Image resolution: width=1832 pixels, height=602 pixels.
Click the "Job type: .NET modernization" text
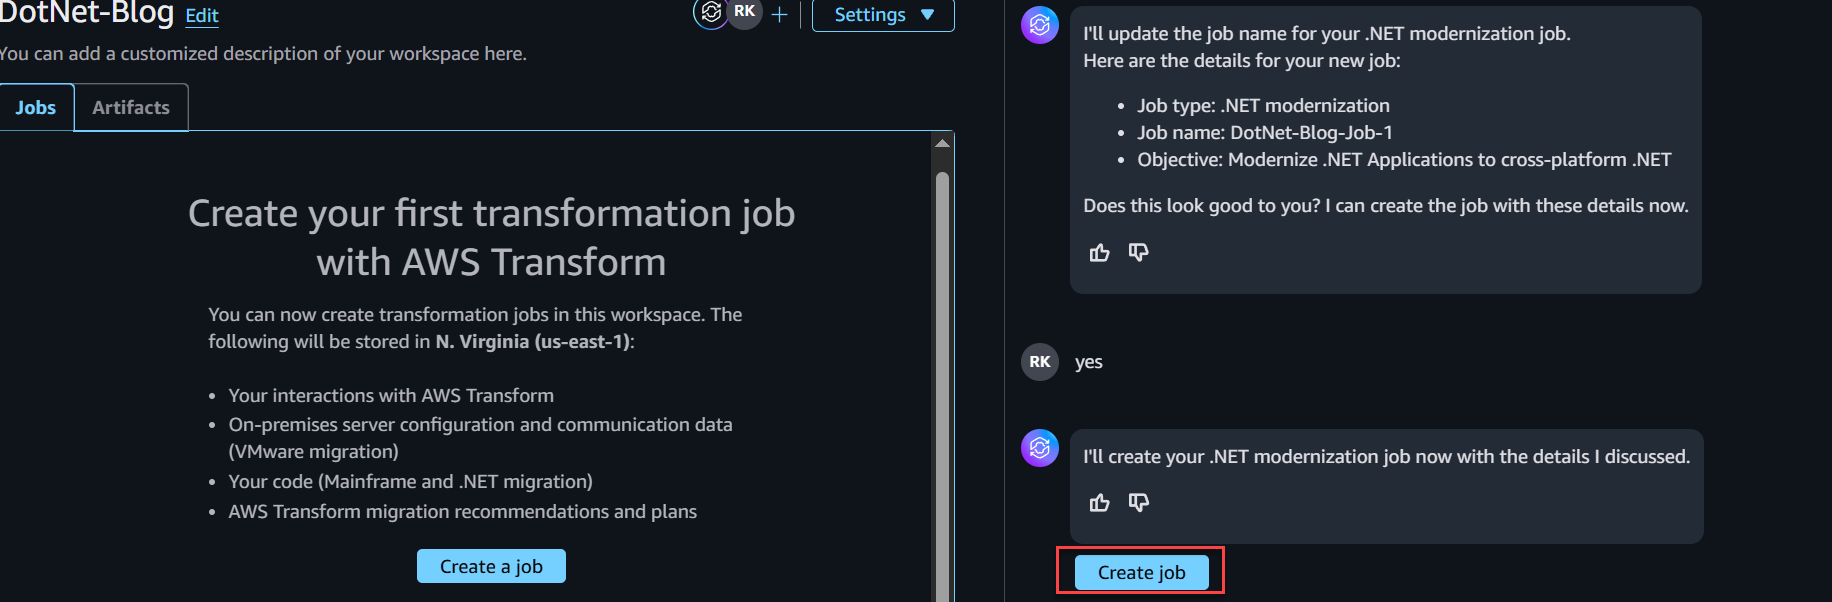click(1263, 105)
